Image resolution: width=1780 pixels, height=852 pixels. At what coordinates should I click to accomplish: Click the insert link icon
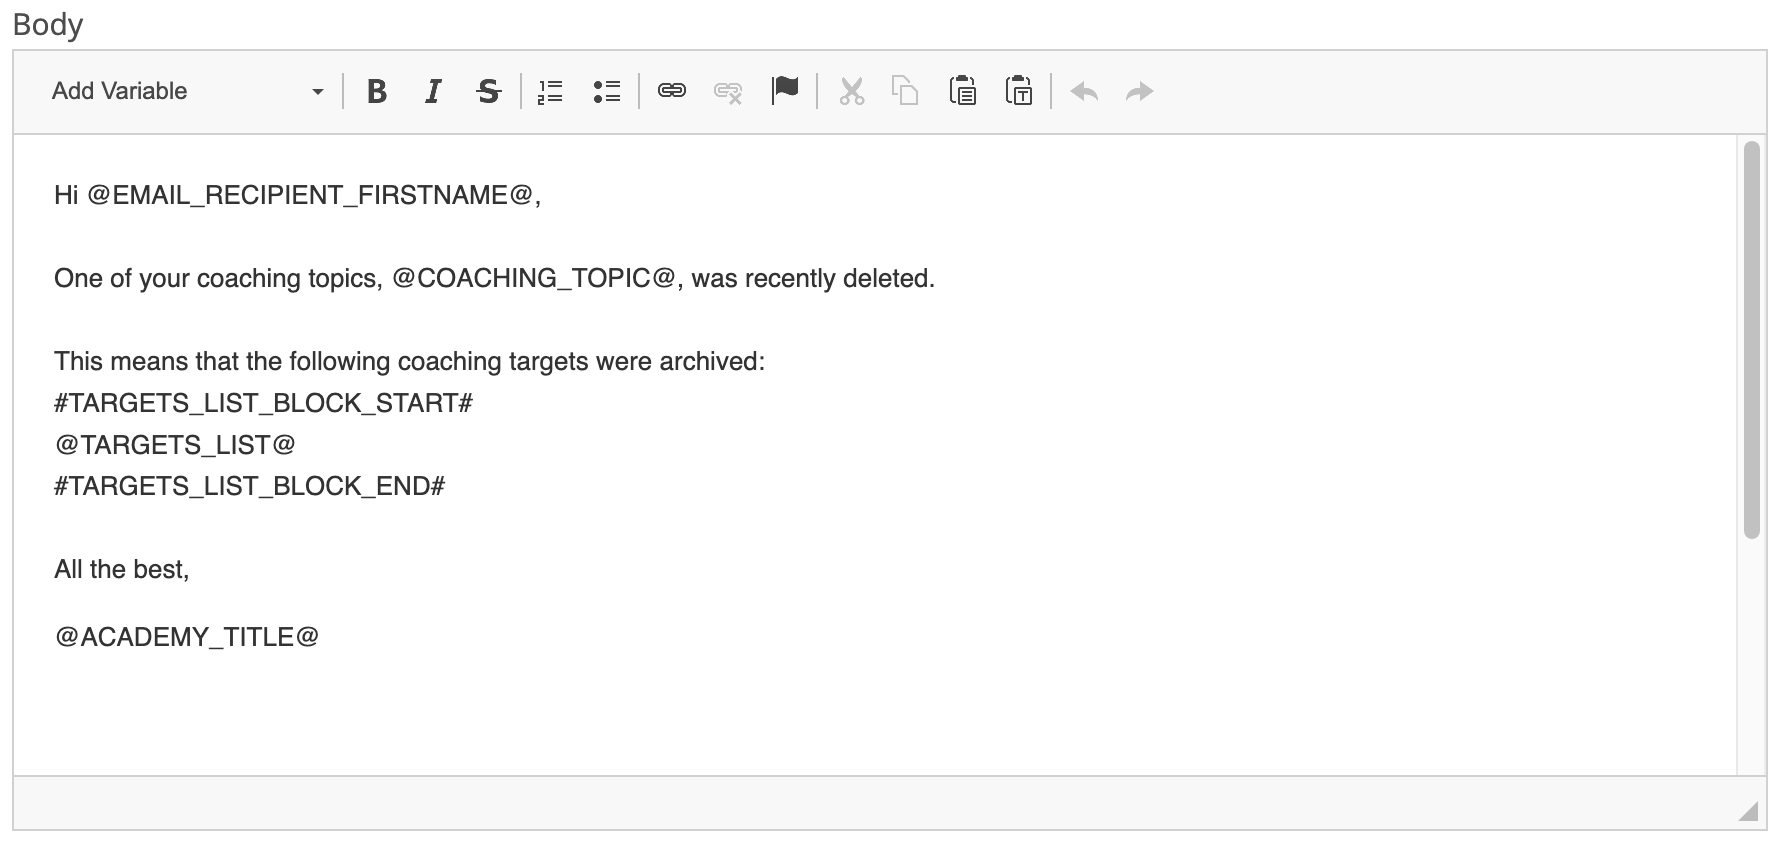pyautogui.click(x=671, y=92)
